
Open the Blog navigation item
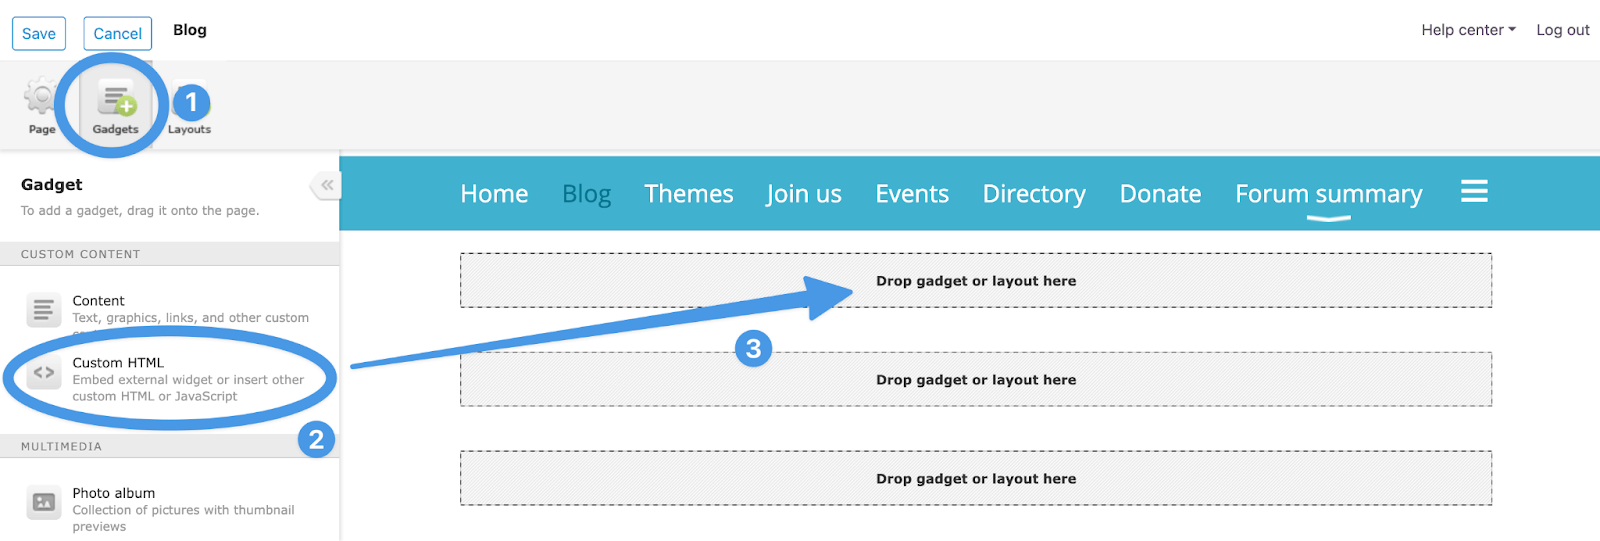point(587,194)
